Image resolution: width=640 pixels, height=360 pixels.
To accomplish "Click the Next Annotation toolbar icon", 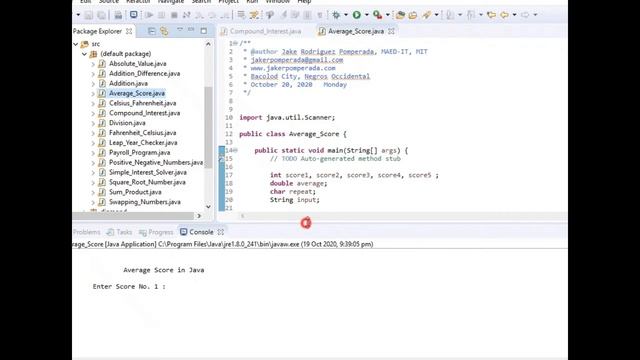I will [x=450, y=15].
